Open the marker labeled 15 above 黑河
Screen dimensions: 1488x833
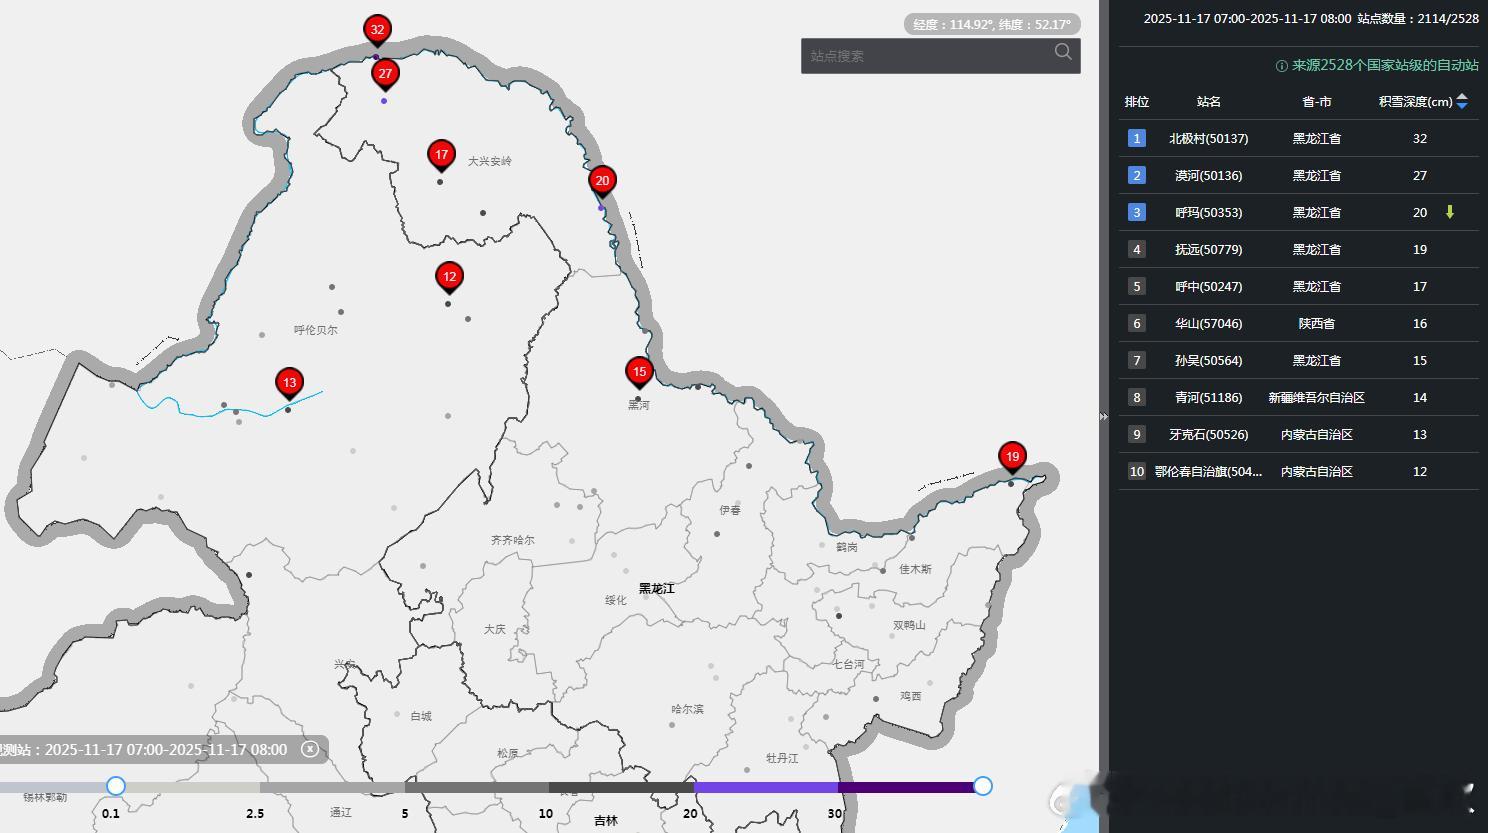tap(639, 373)
